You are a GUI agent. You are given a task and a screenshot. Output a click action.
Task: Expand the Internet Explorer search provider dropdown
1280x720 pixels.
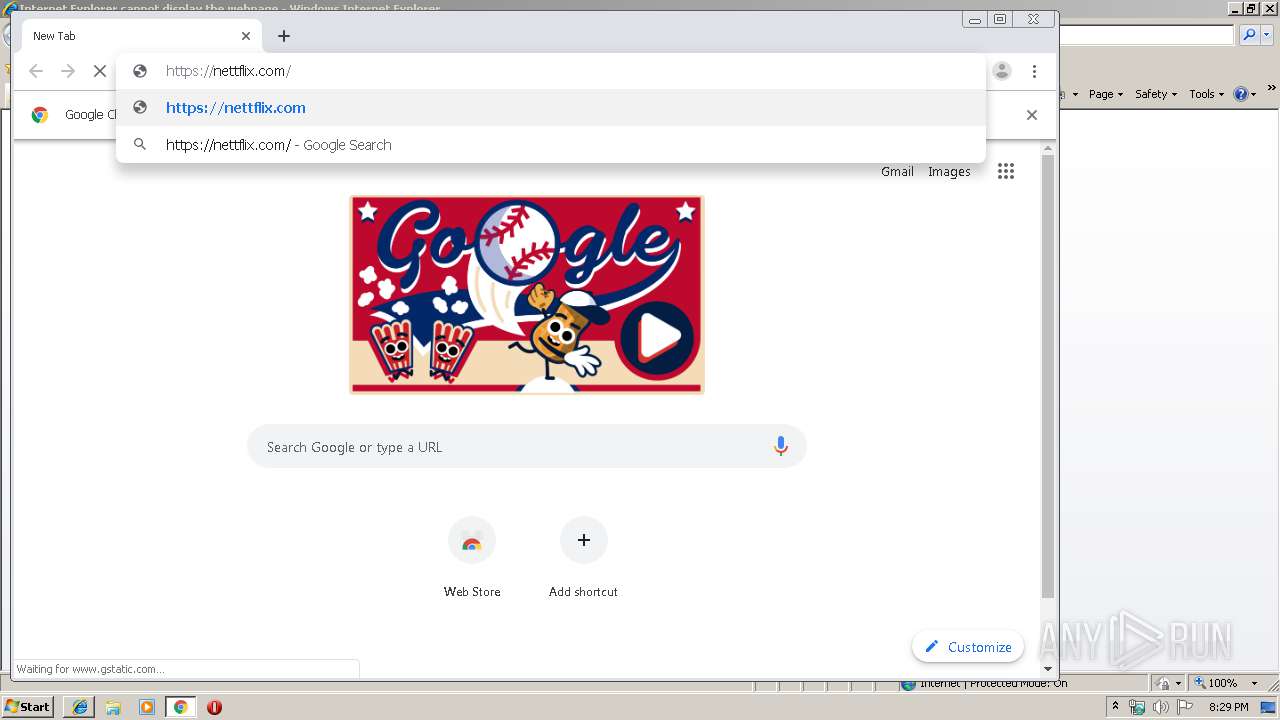(1266, 35)
